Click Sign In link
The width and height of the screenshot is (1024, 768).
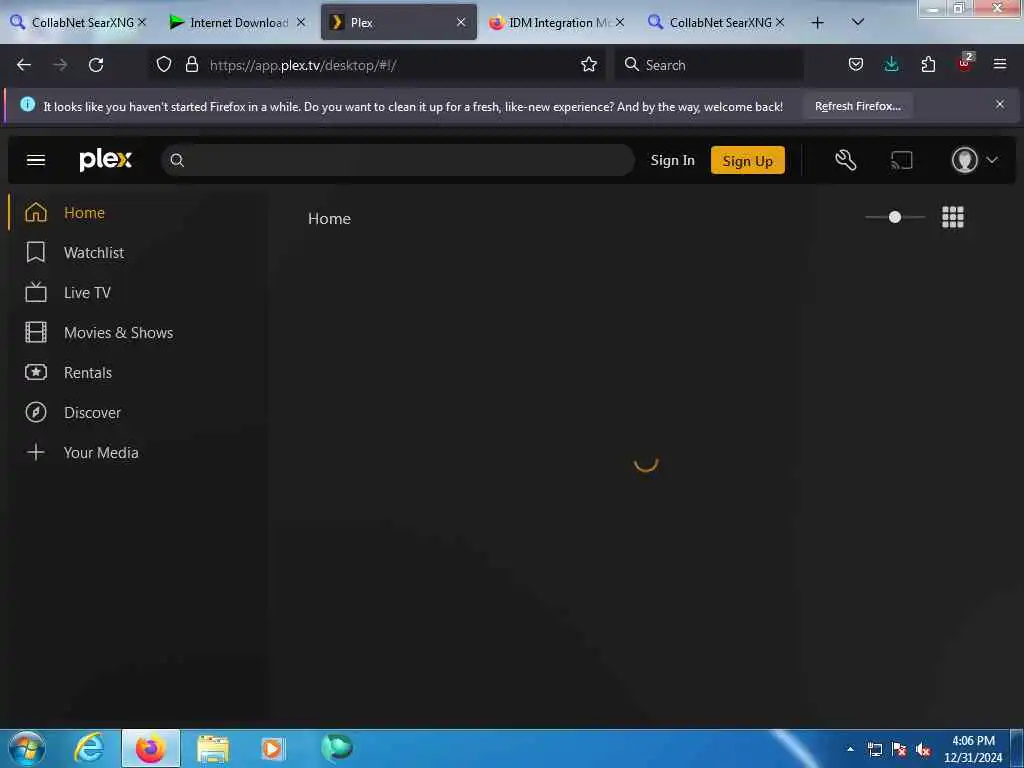coord(673,160)
